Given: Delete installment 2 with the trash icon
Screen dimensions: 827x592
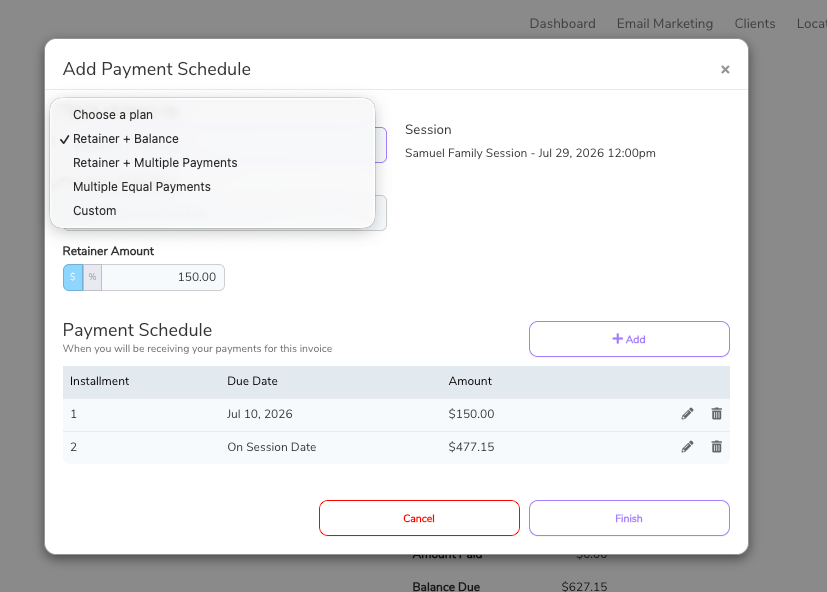Looking at the screenshot, I should click(716, 447).
